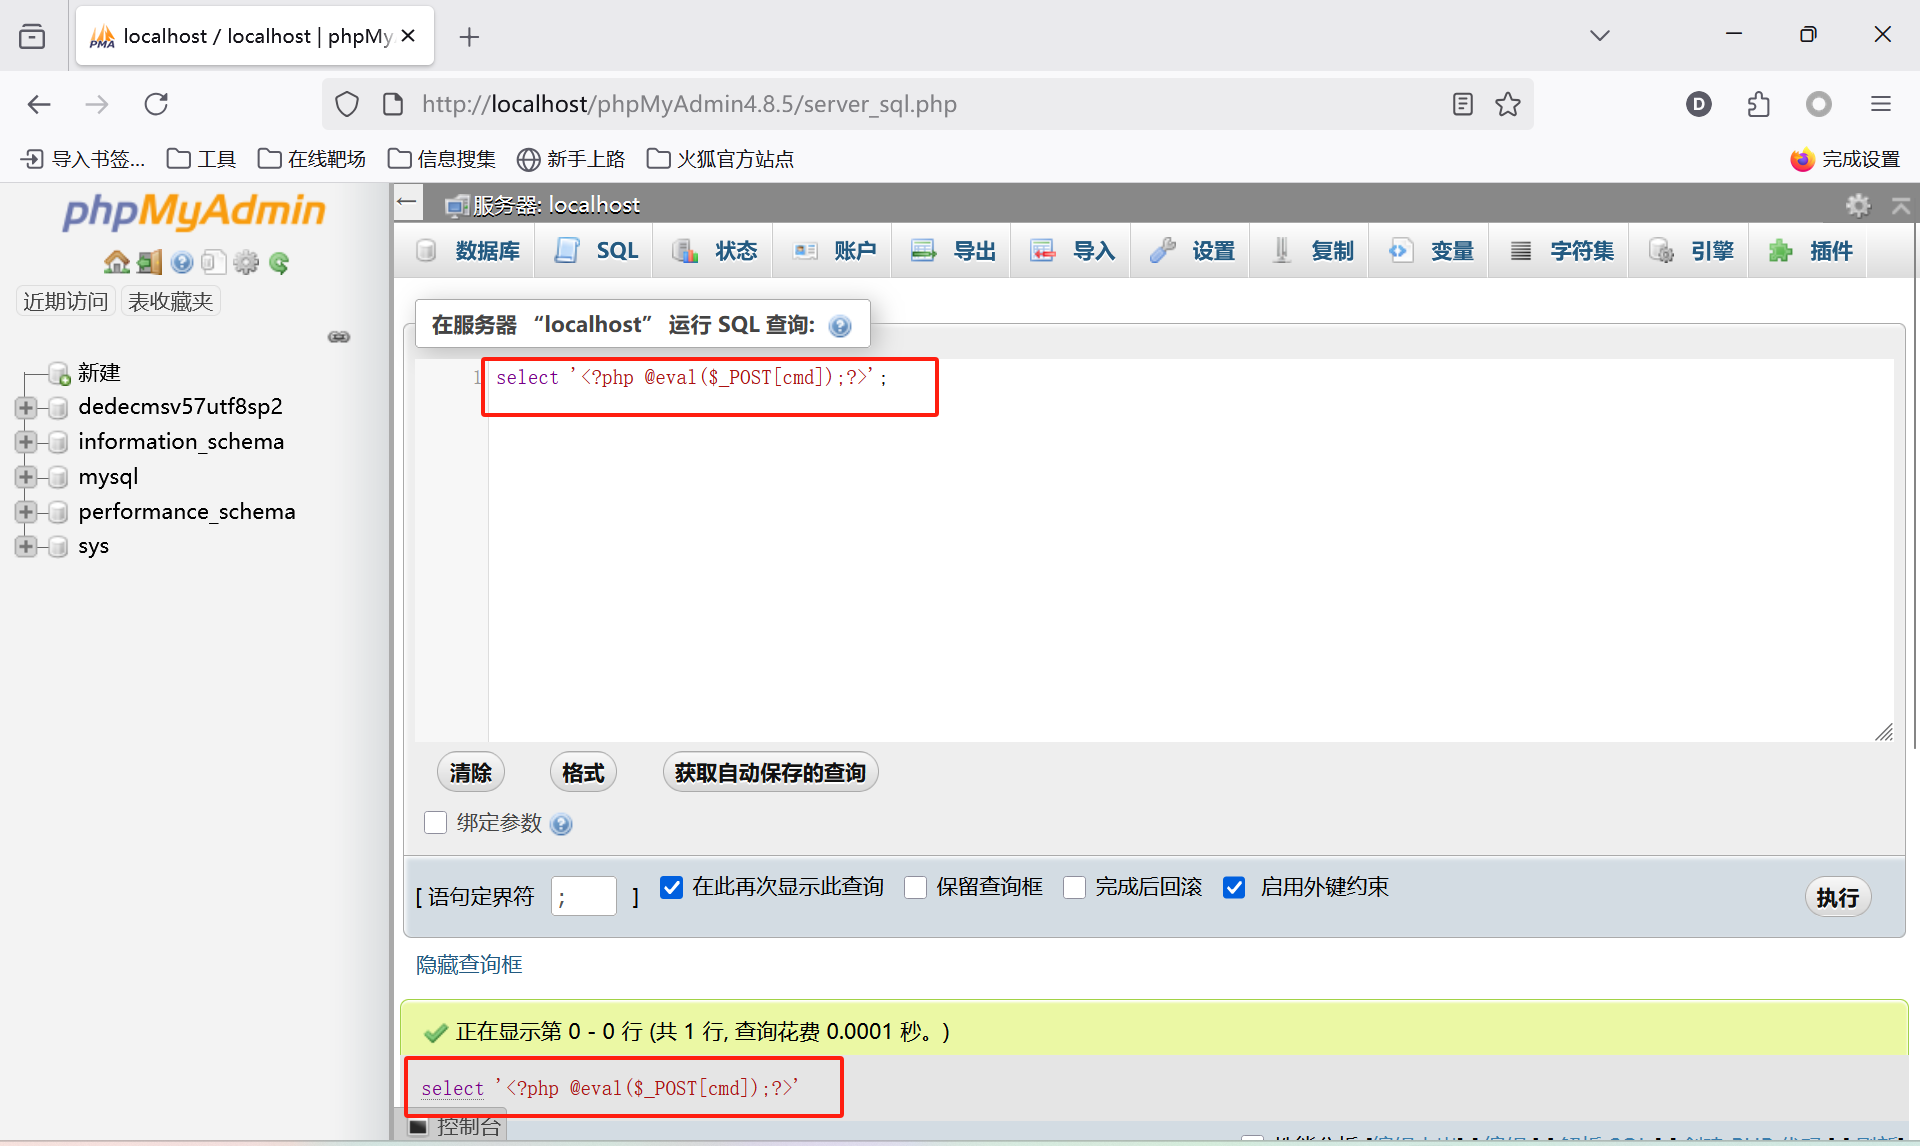1920x1146 pixels.
Task: Switch to the SQL tab
Action: pyautogui.click(x=596, y=251)
